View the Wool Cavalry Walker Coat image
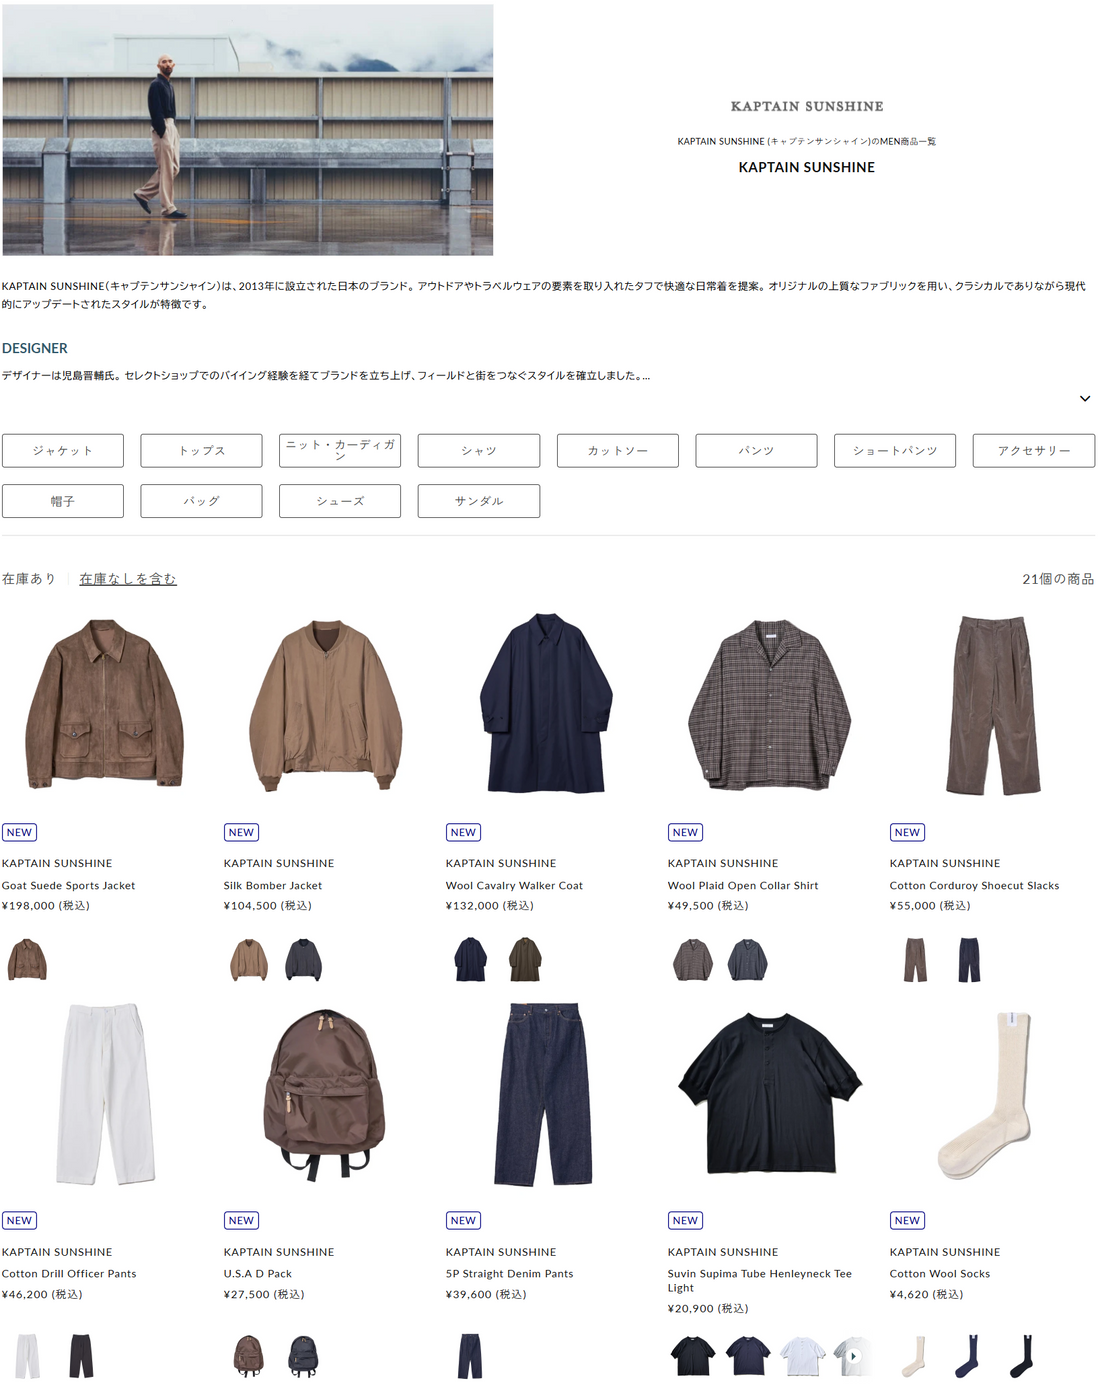The image size is (1100, 1391). point(546,704)
